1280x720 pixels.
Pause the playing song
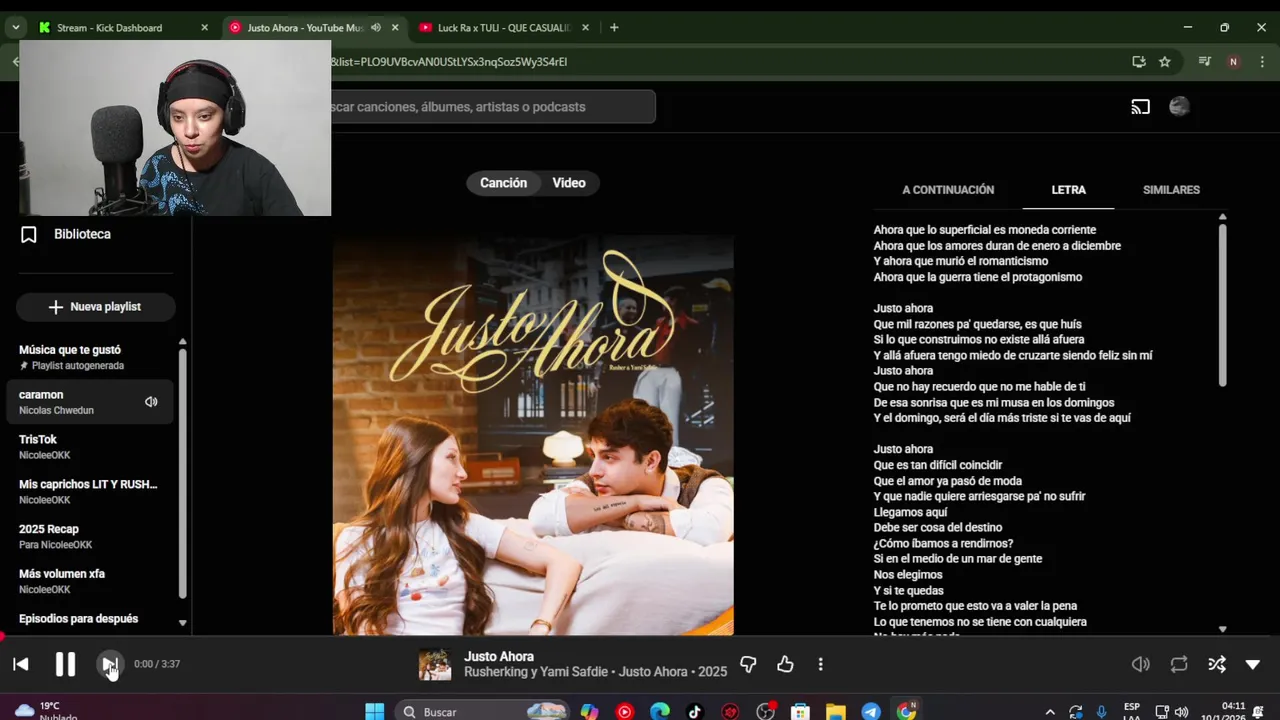[65, 664]
